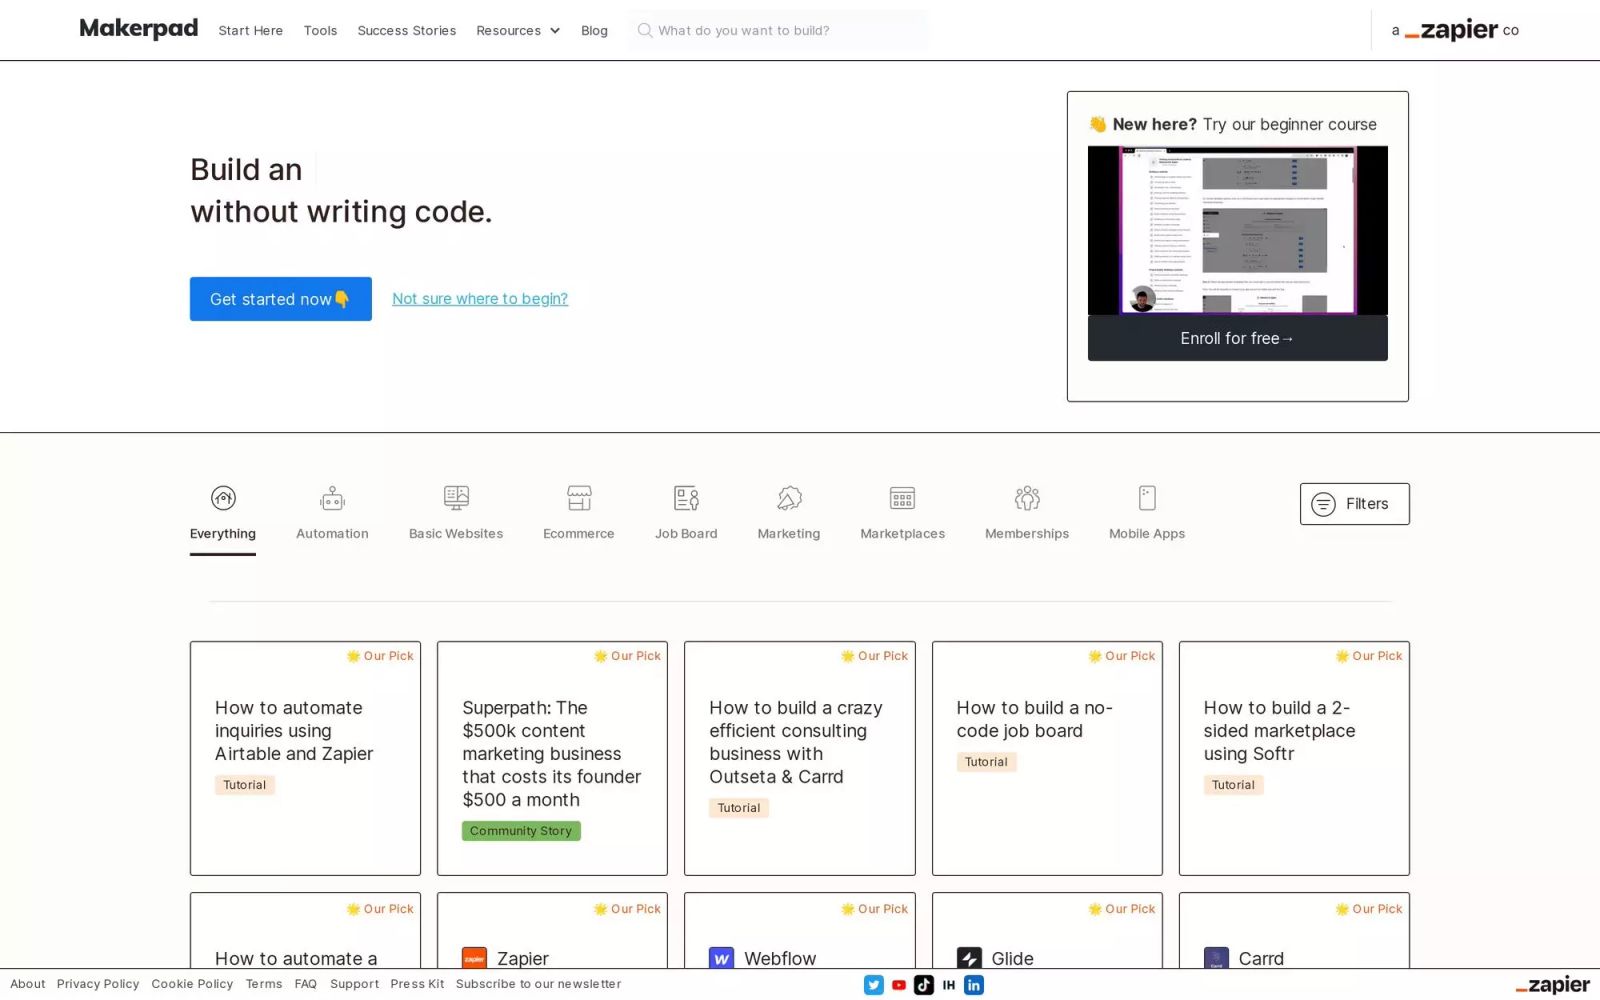Select the Job Board category icon
The width and height of the screenshot is (1600, 1000).
coord(686,498)
